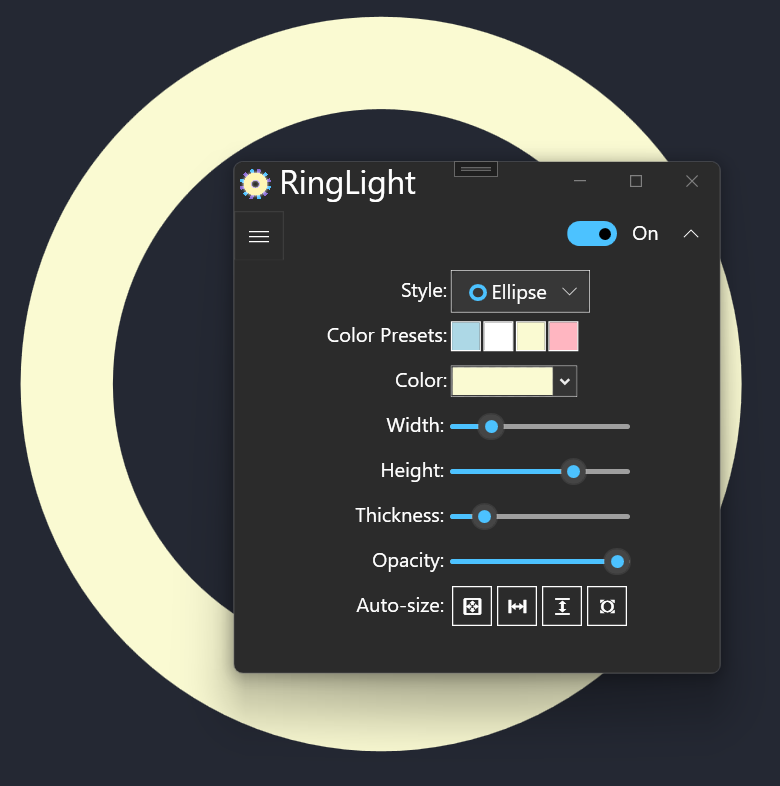Click auto-size fit to full screen icon

472,606
